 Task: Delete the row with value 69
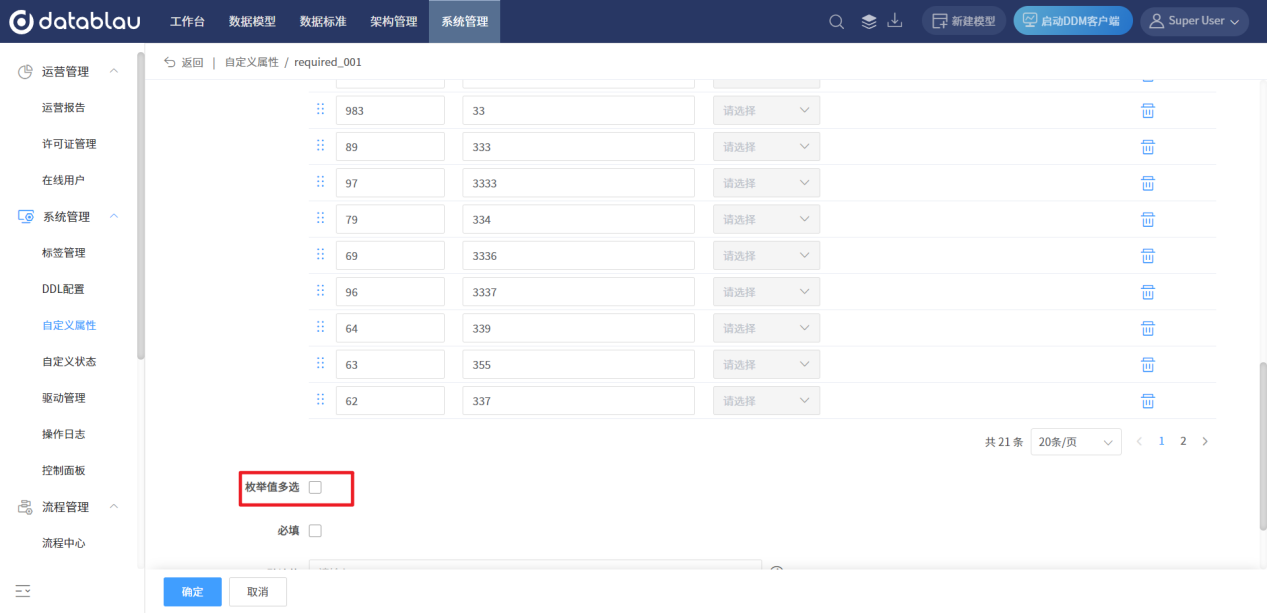[1148, 256]
